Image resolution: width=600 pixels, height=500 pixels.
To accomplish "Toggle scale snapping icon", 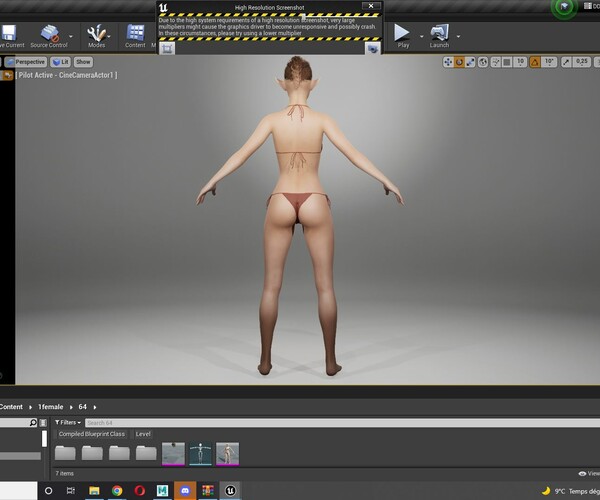I will (x=566, y=62).
